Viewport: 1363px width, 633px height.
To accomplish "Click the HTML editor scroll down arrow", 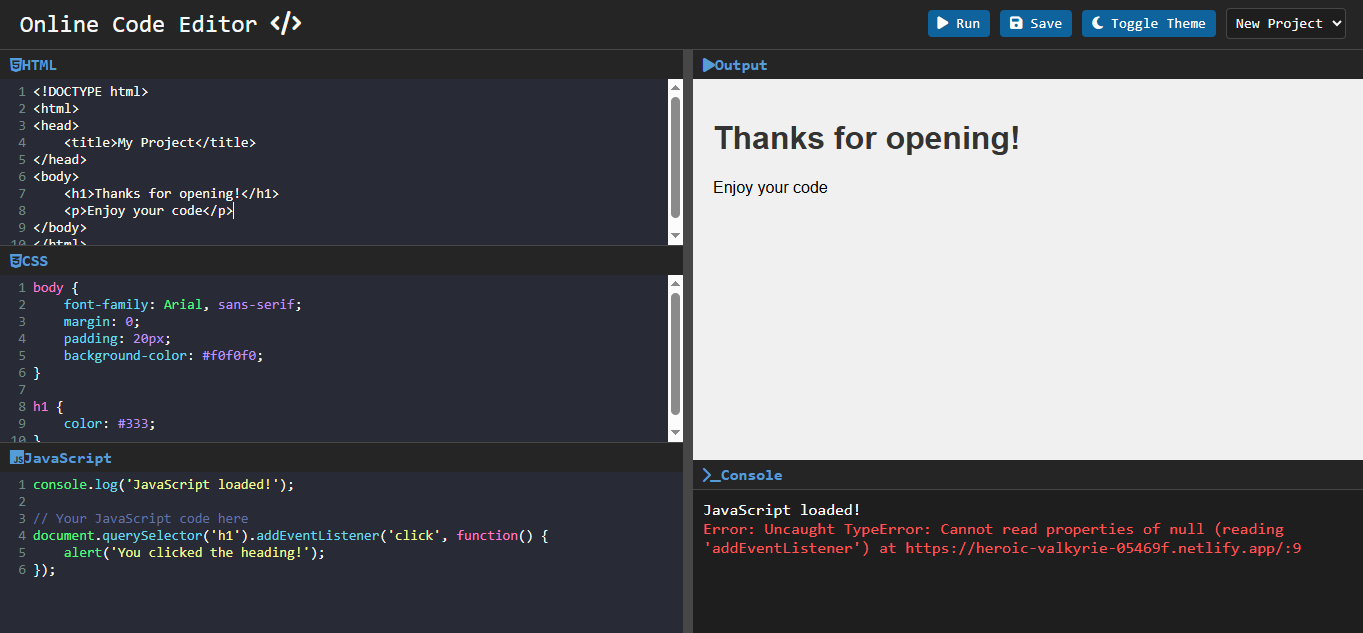I will pos(675,235).
